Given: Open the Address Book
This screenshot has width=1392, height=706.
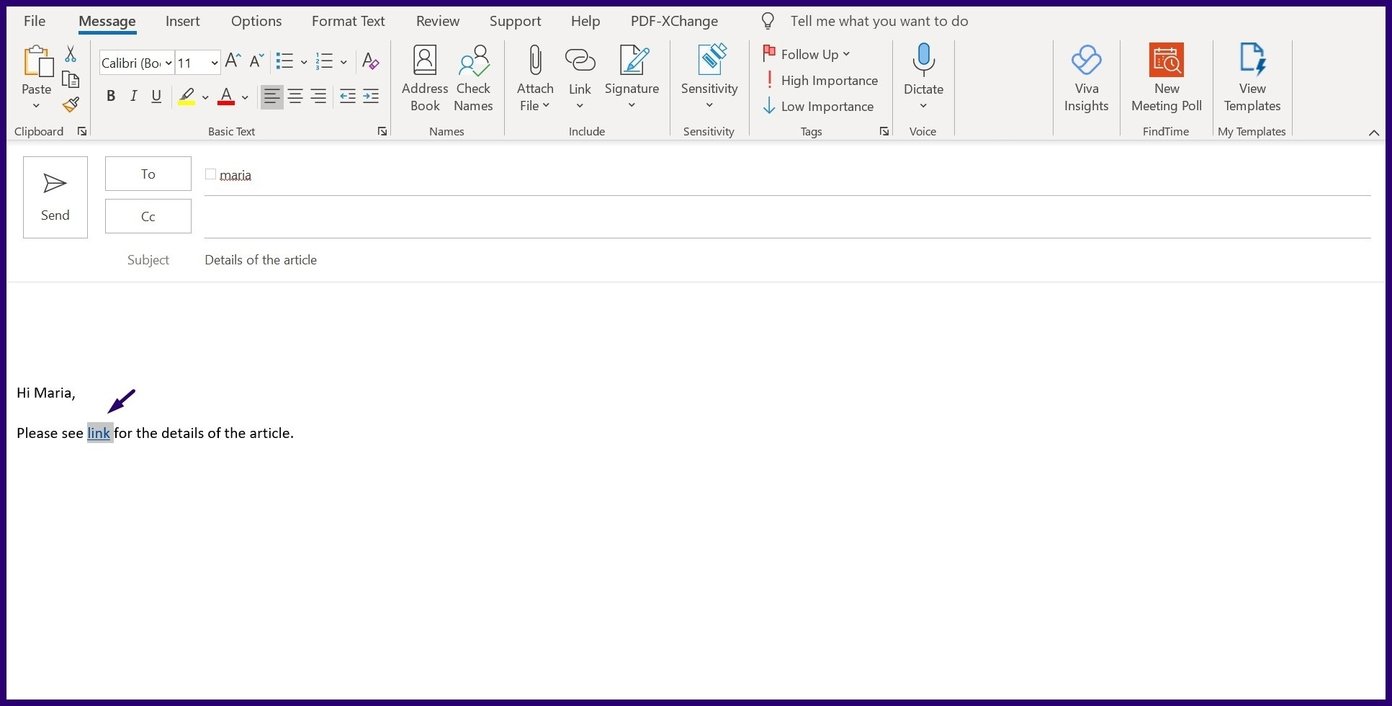Looking at the screenshot, I should [x=424, y=78].
